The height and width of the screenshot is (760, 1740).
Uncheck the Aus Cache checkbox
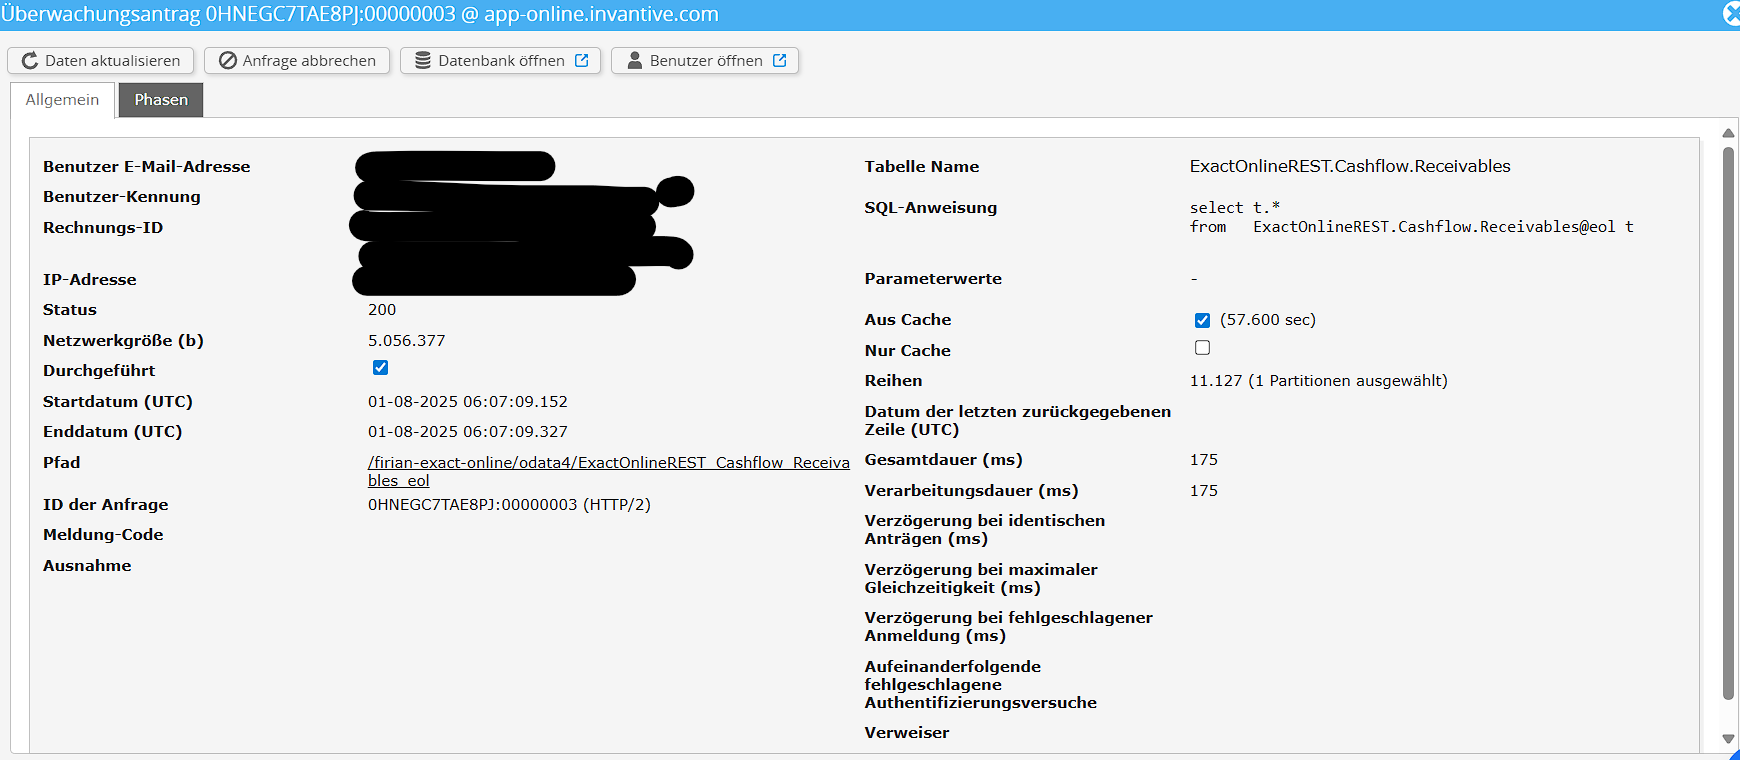[1202, 320]
